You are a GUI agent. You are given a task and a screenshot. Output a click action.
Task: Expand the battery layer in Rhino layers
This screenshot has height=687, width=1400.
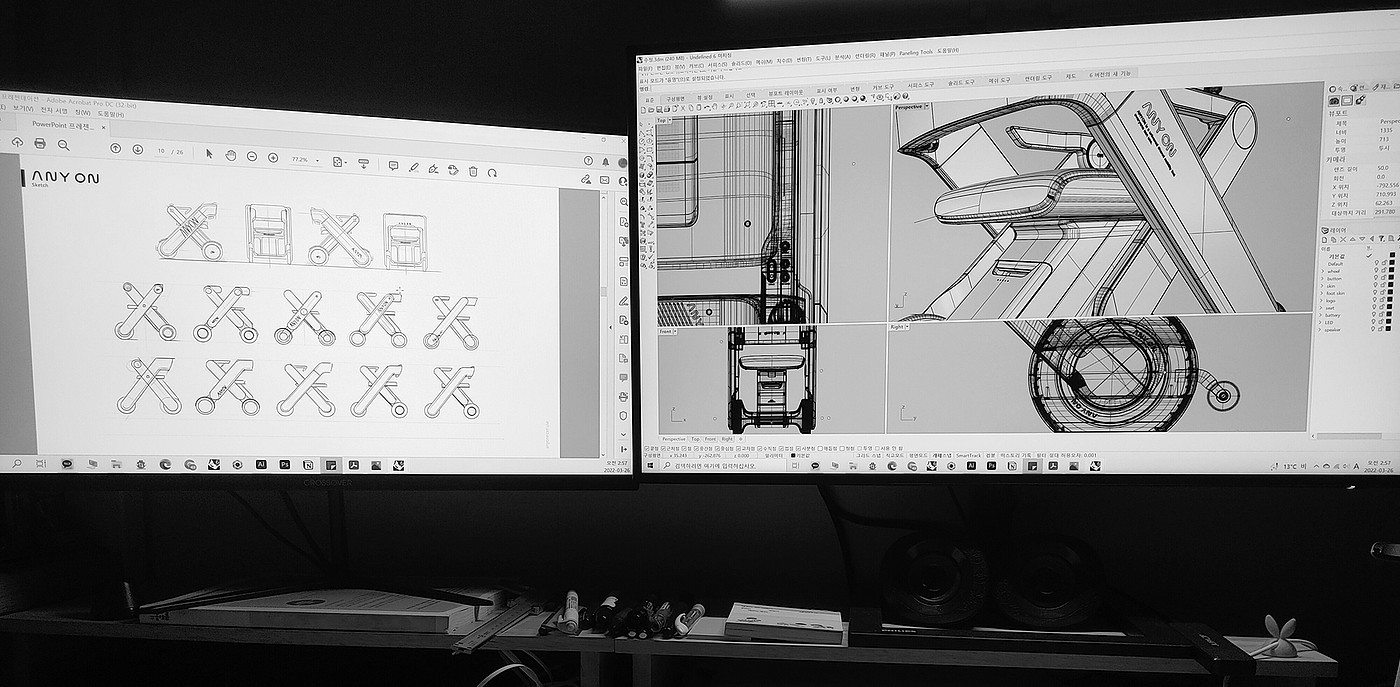(1322, 314)
